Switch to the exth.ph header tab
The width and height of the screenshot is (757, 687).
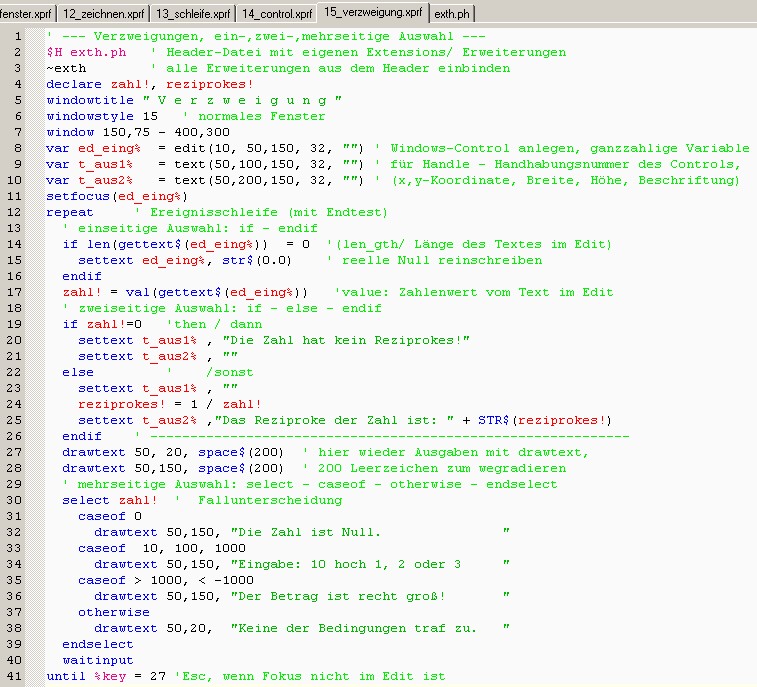click(x=451, y=13)
